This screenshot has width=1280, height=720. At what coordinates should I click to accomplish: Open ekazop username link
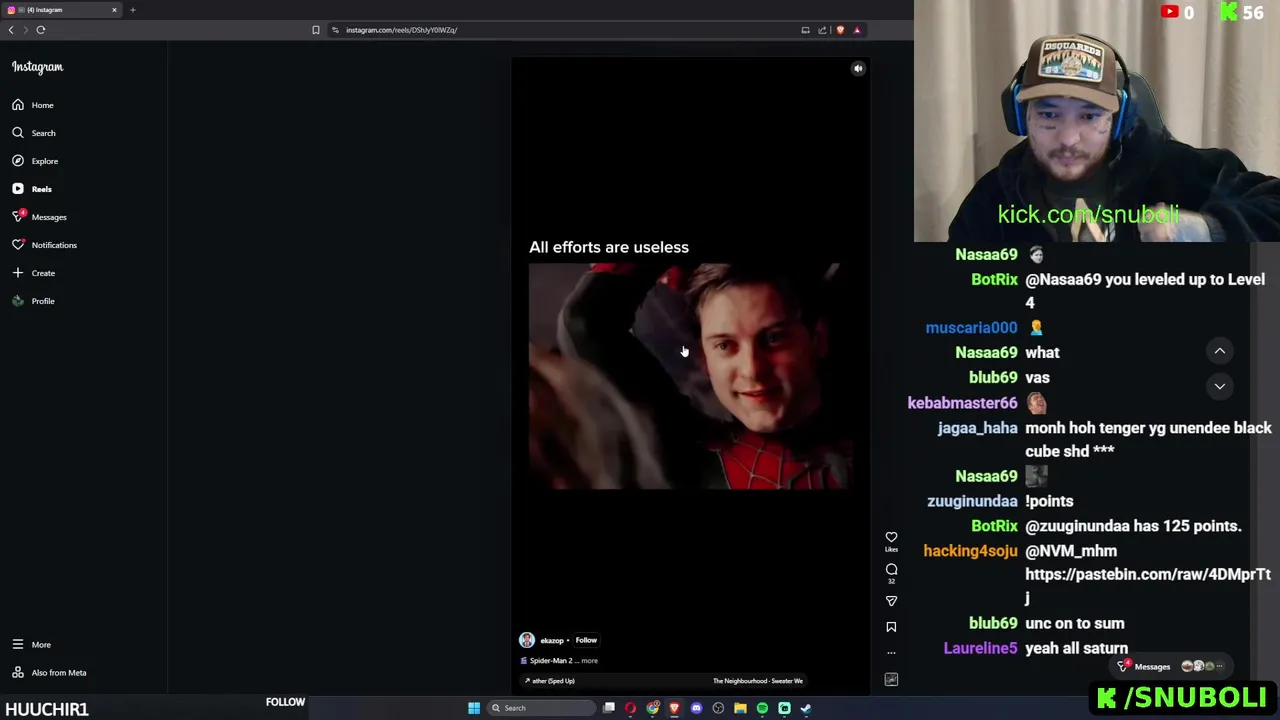[x=552, y=640]
